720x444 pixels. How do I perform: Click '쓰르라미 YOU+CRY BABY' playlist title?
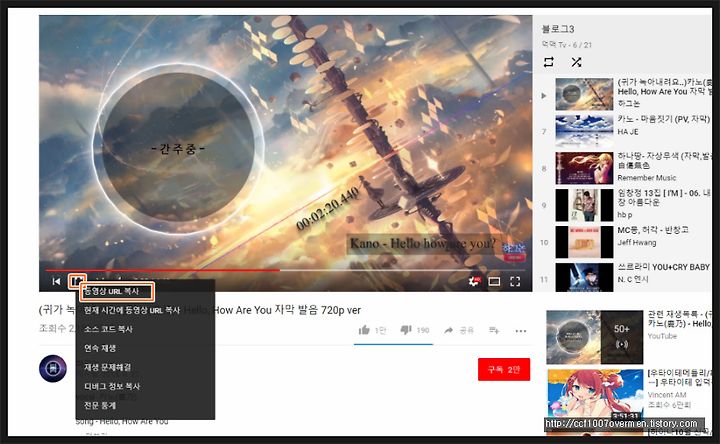[x=664, y=267]
